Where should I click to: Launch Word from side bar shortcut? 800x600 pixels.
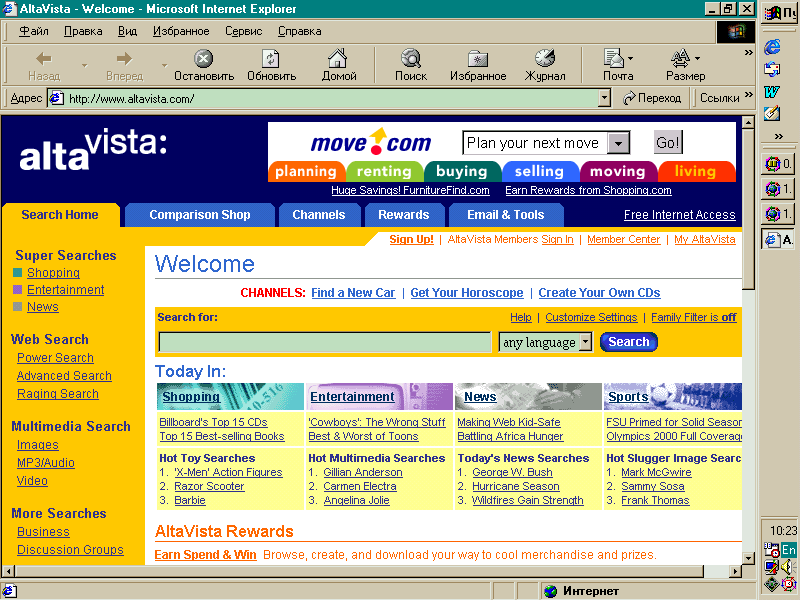tap(772, 91)
